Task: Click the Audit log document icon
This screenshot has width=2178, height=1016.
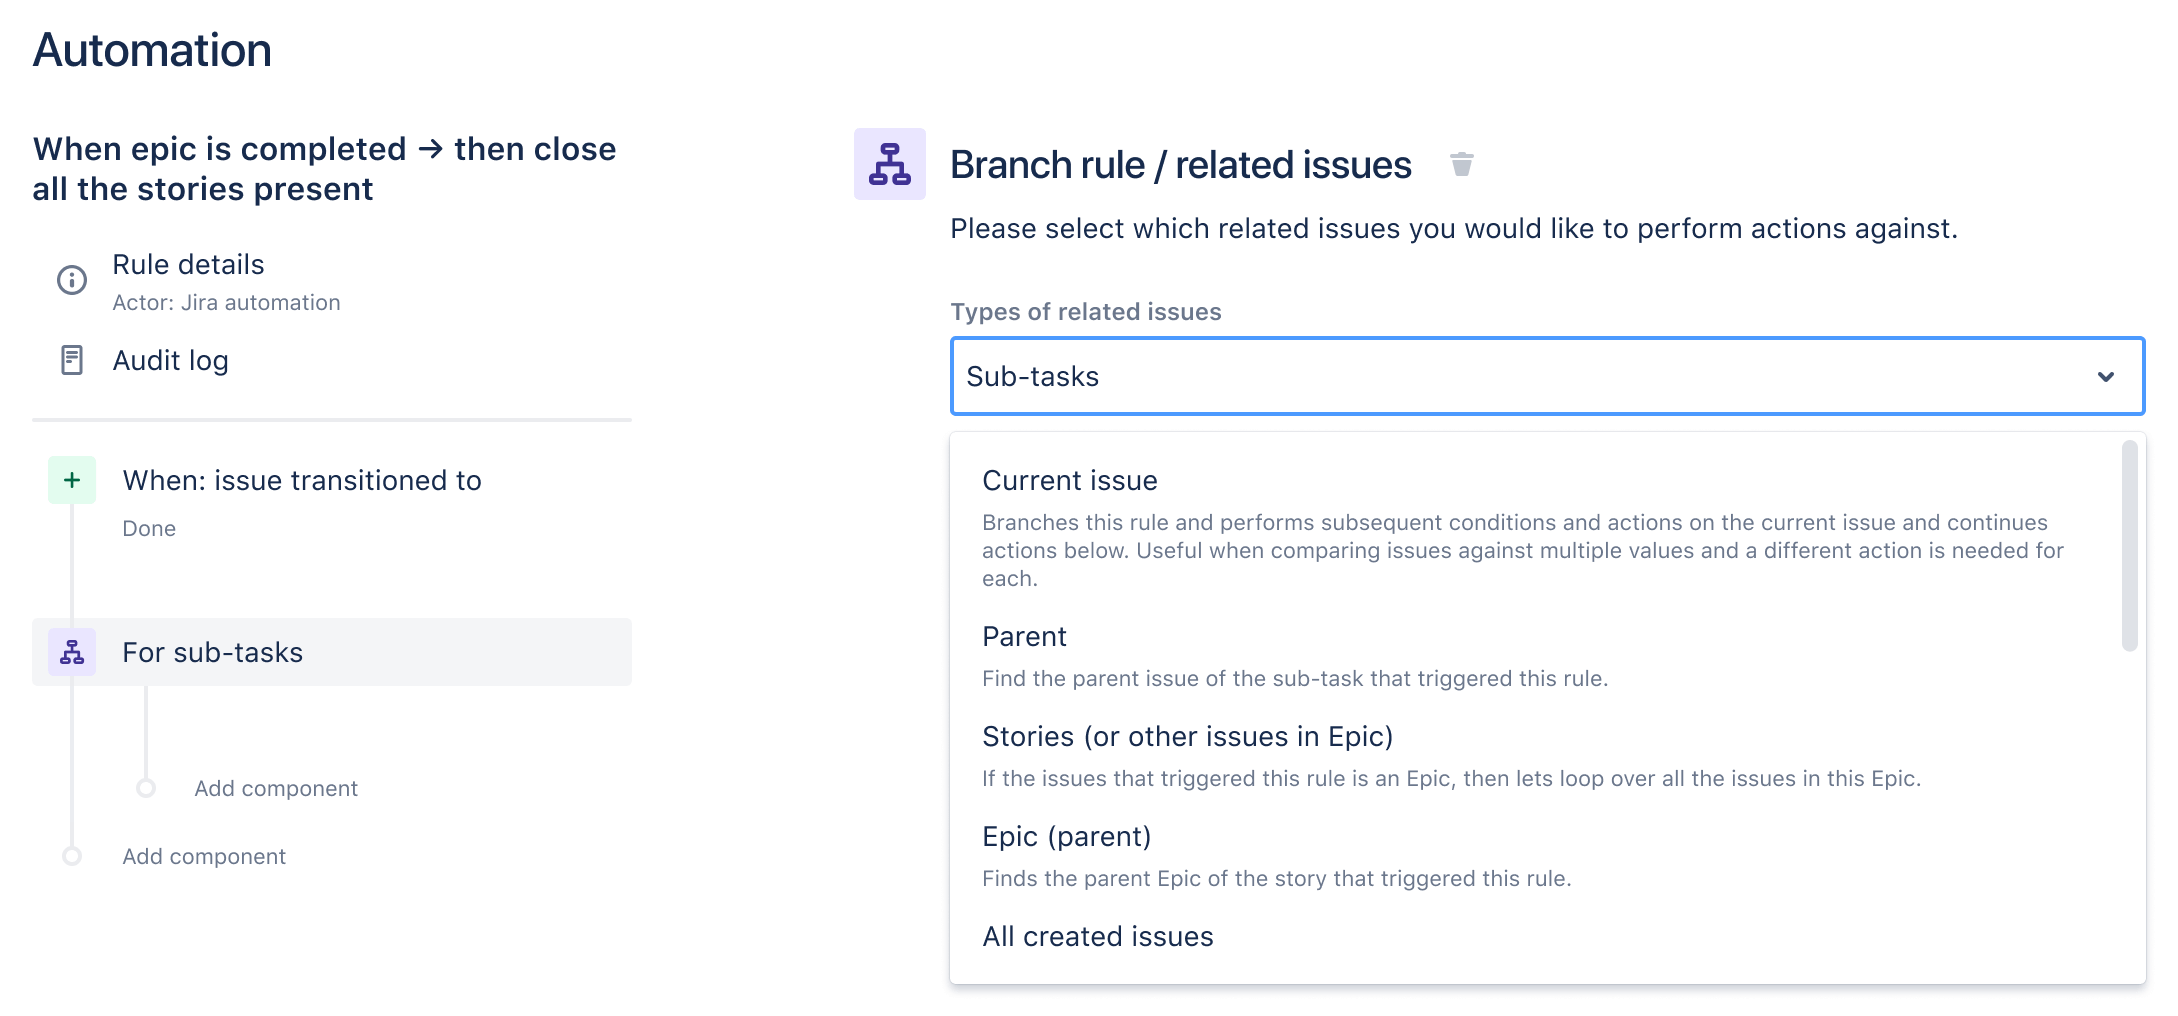Action: click(x=72, y=360)
